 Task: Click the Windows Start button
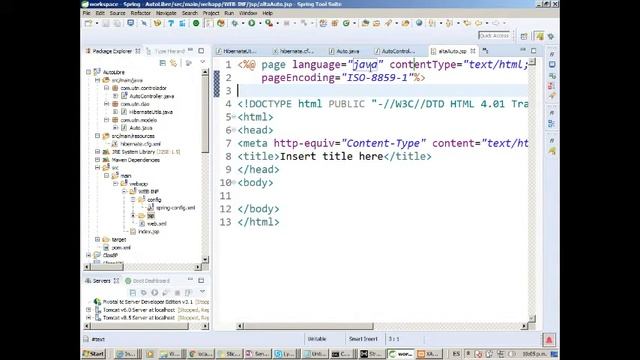click(x=94, y=353)
